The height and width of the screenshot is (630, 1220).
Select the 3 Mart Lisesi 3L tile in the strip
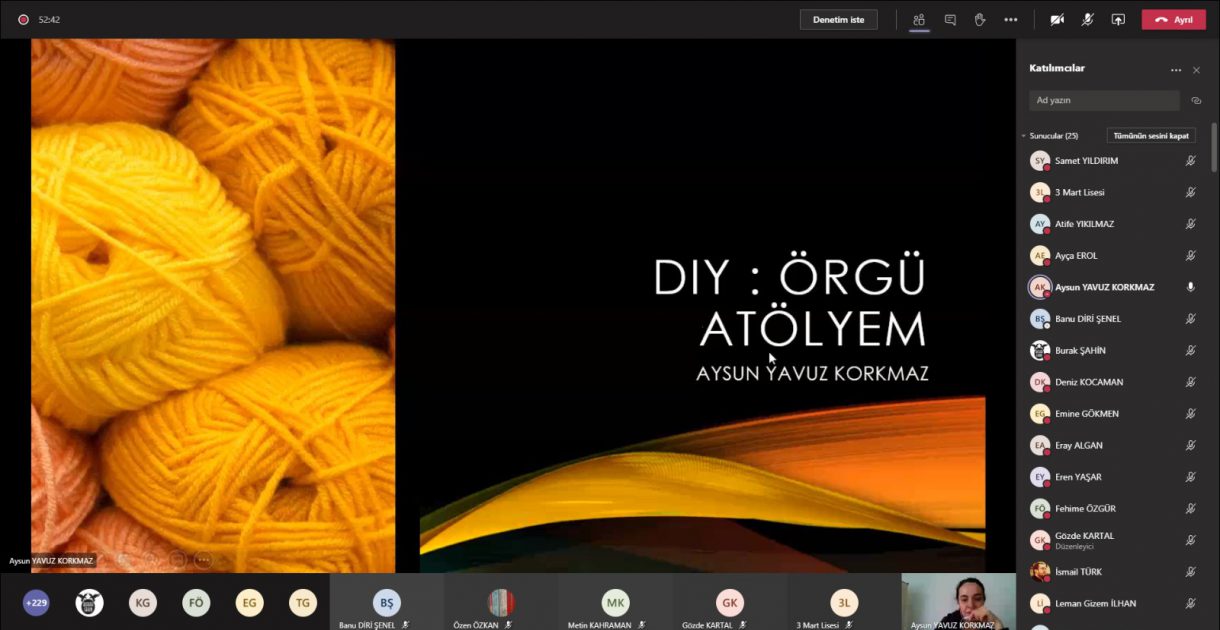point(844,602)
